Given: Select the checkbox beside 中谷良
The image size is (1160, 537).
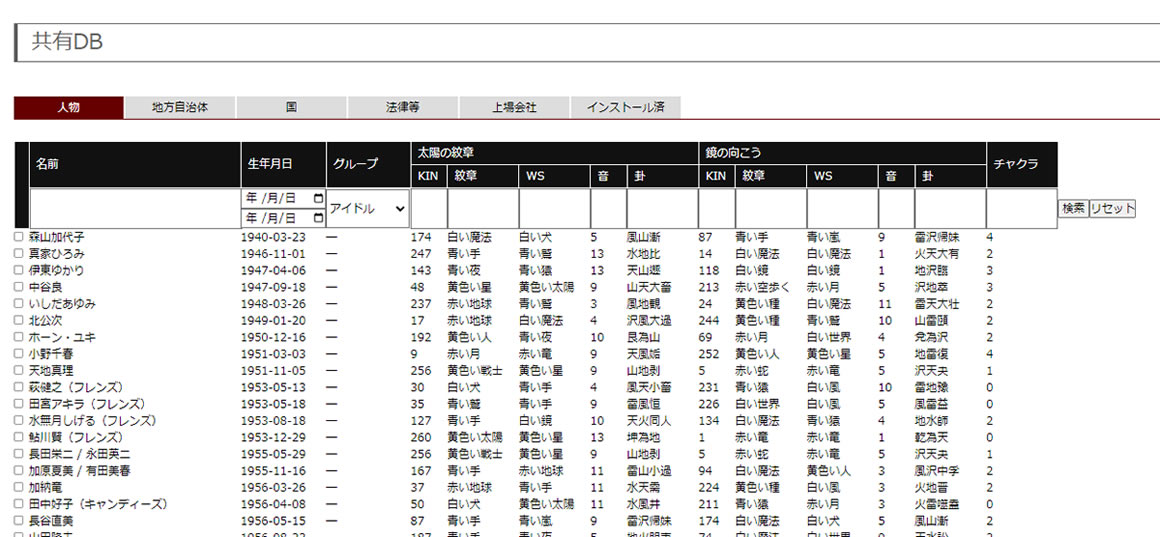Looking at the screenshot, I should click(19, 287).
